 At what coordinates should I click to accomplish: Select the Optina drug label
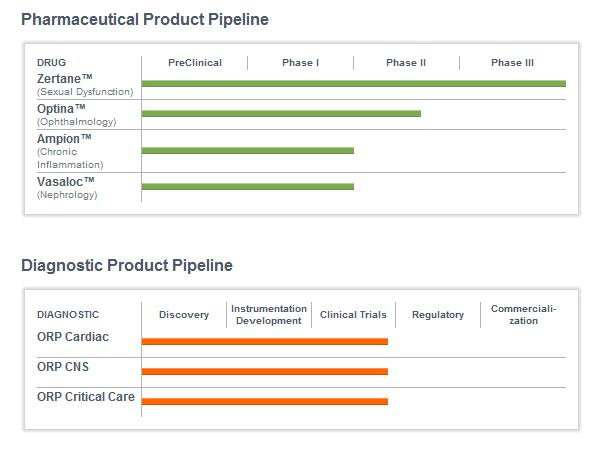61,108
